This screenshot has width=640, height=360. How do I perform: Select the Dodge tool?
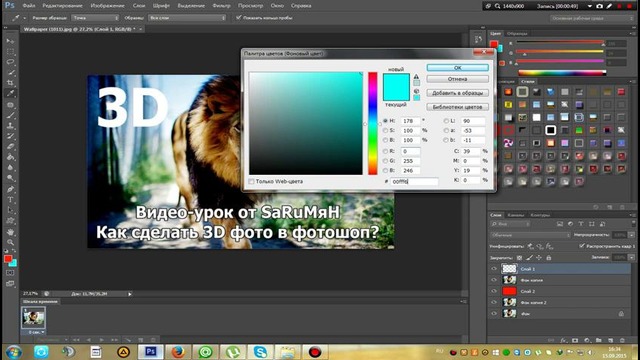[10, 178]
